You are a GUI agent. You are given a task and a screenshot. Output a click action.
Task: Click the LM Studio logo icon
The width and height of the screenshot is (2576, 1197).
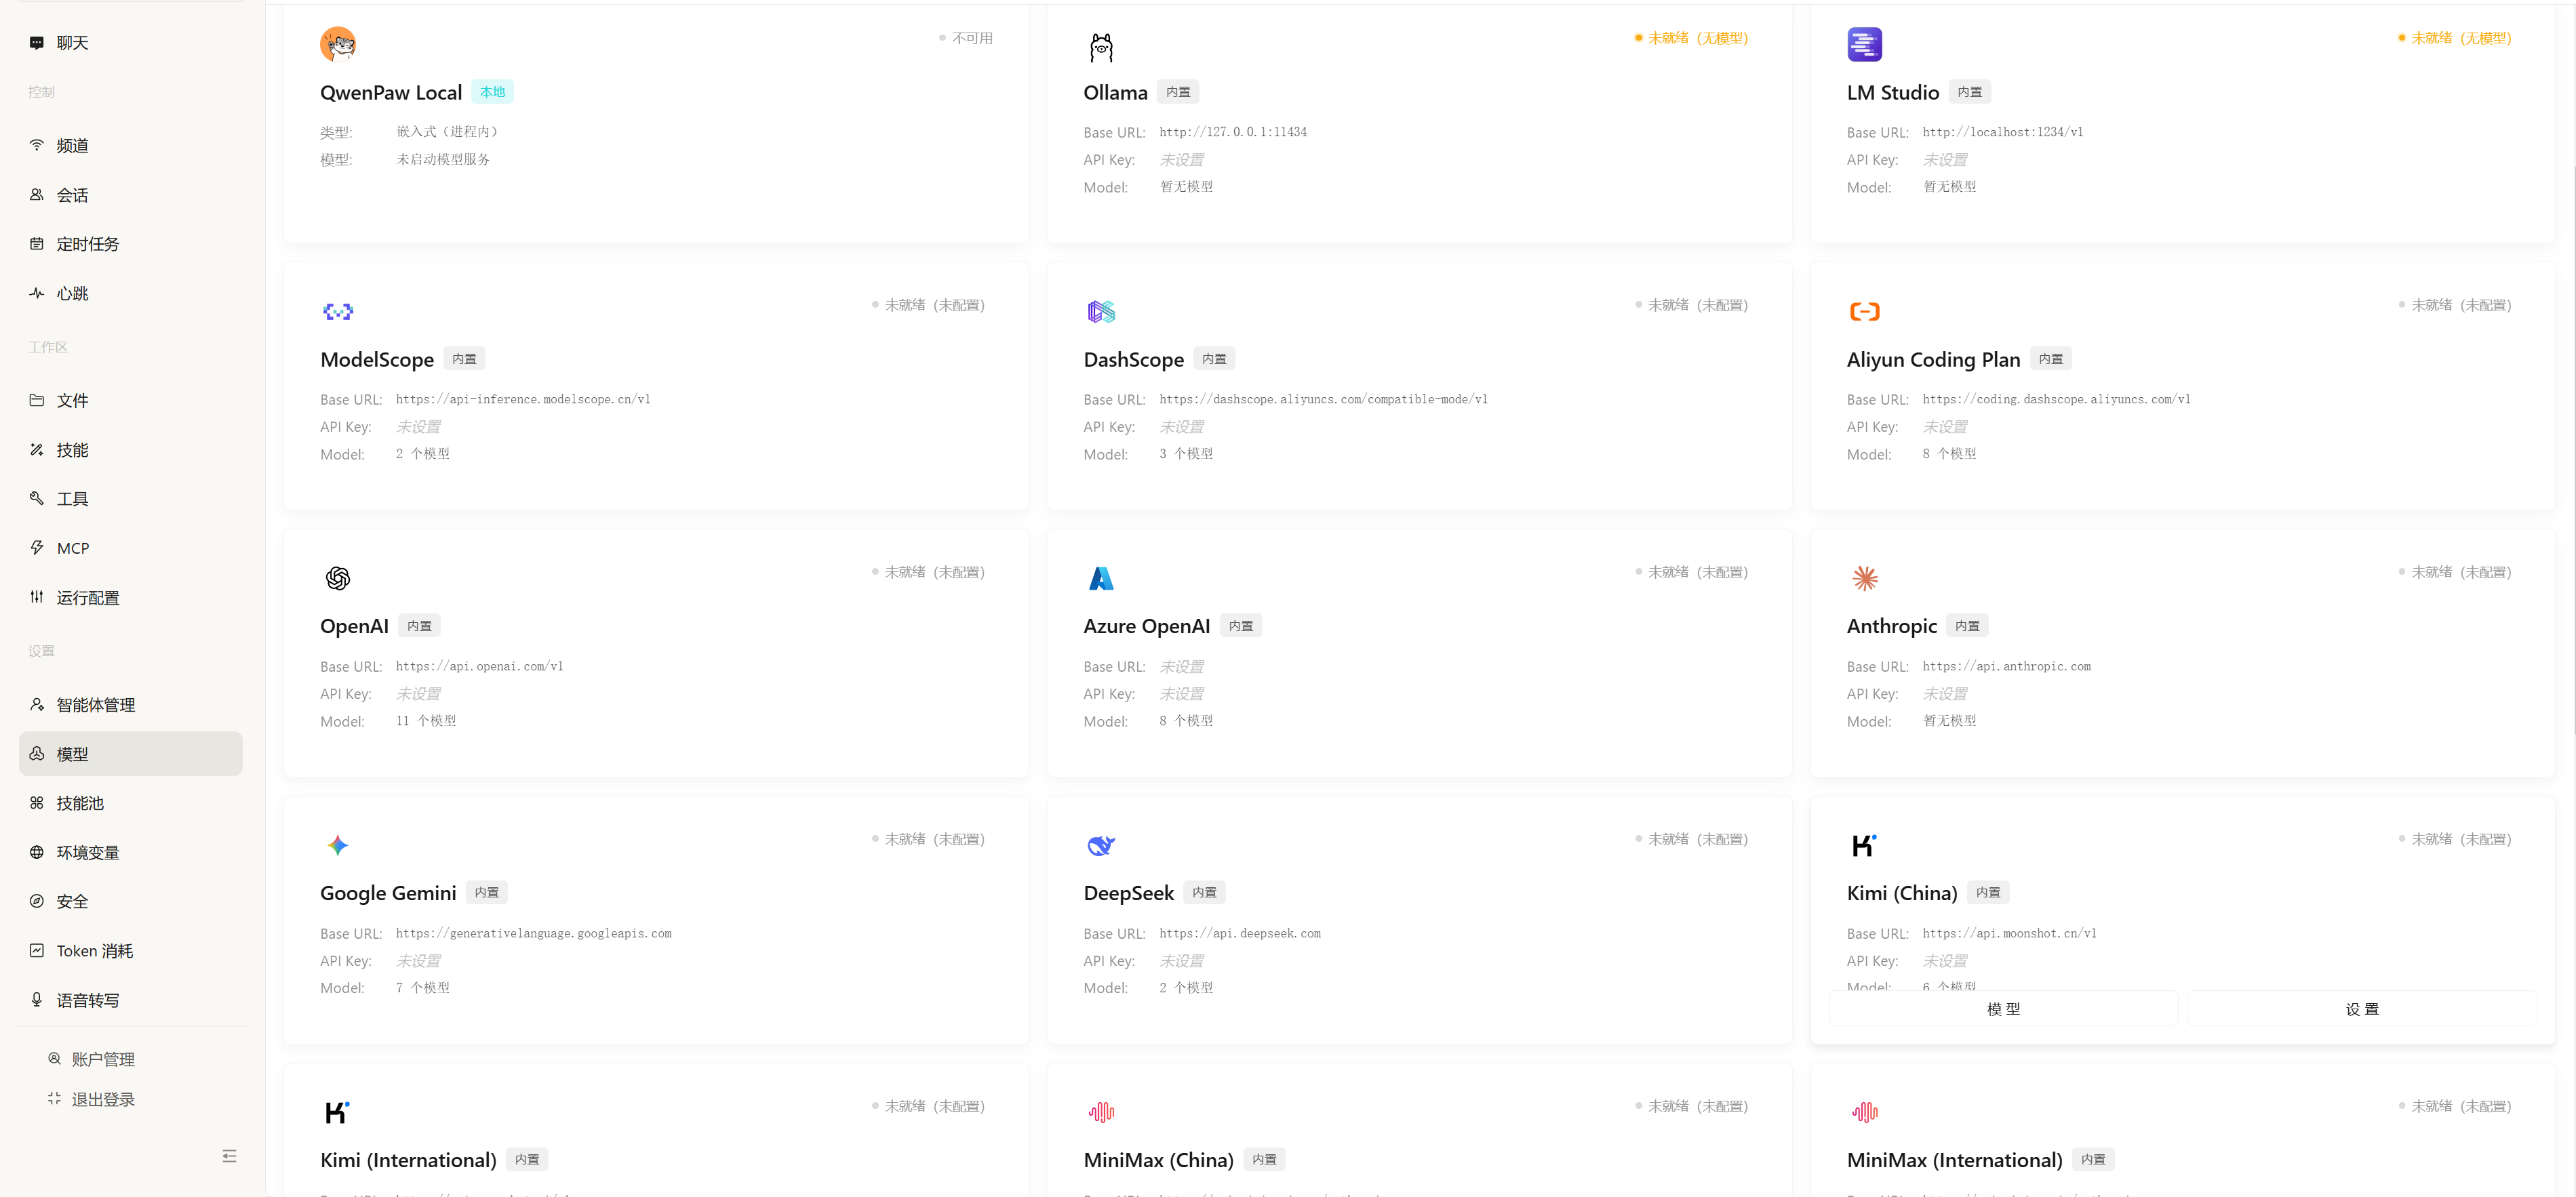(x=1864, y=44)
